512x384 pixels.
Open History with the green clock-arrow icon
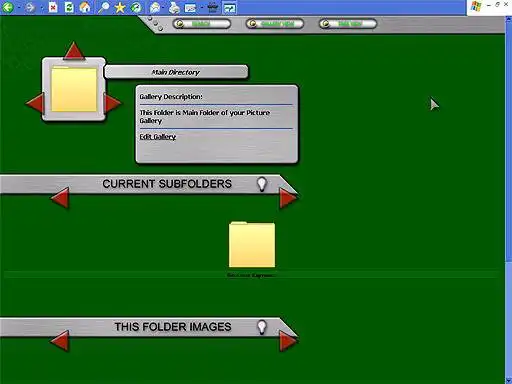(136, 7)
